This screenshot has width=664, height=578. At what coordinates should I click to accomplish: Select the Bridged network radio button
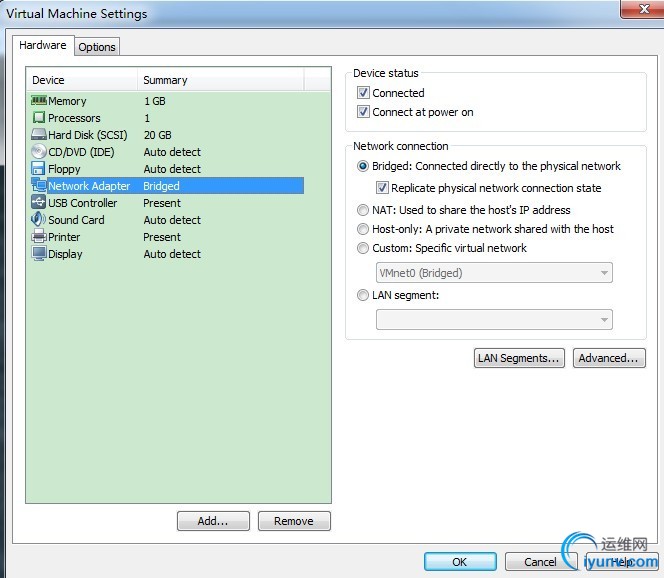[362, 166]
